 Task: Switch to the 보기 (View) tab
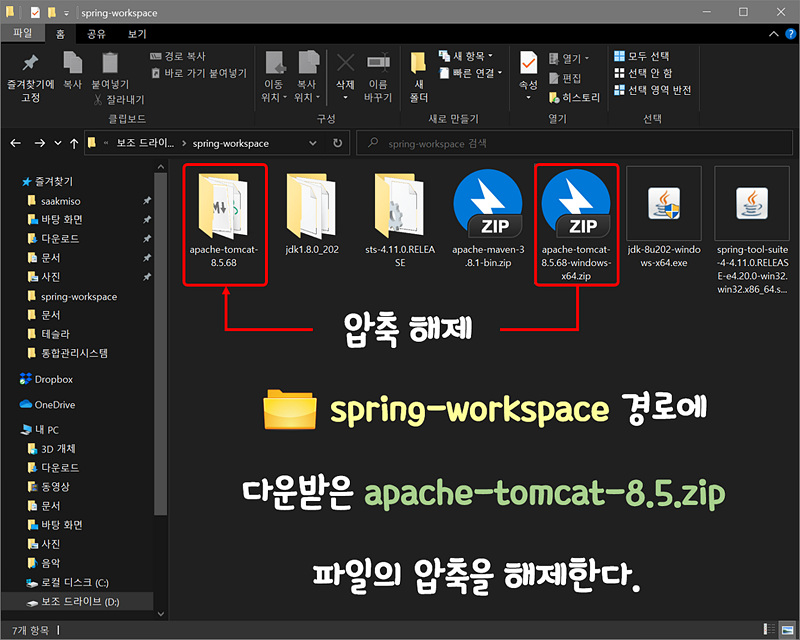(137, 34)
